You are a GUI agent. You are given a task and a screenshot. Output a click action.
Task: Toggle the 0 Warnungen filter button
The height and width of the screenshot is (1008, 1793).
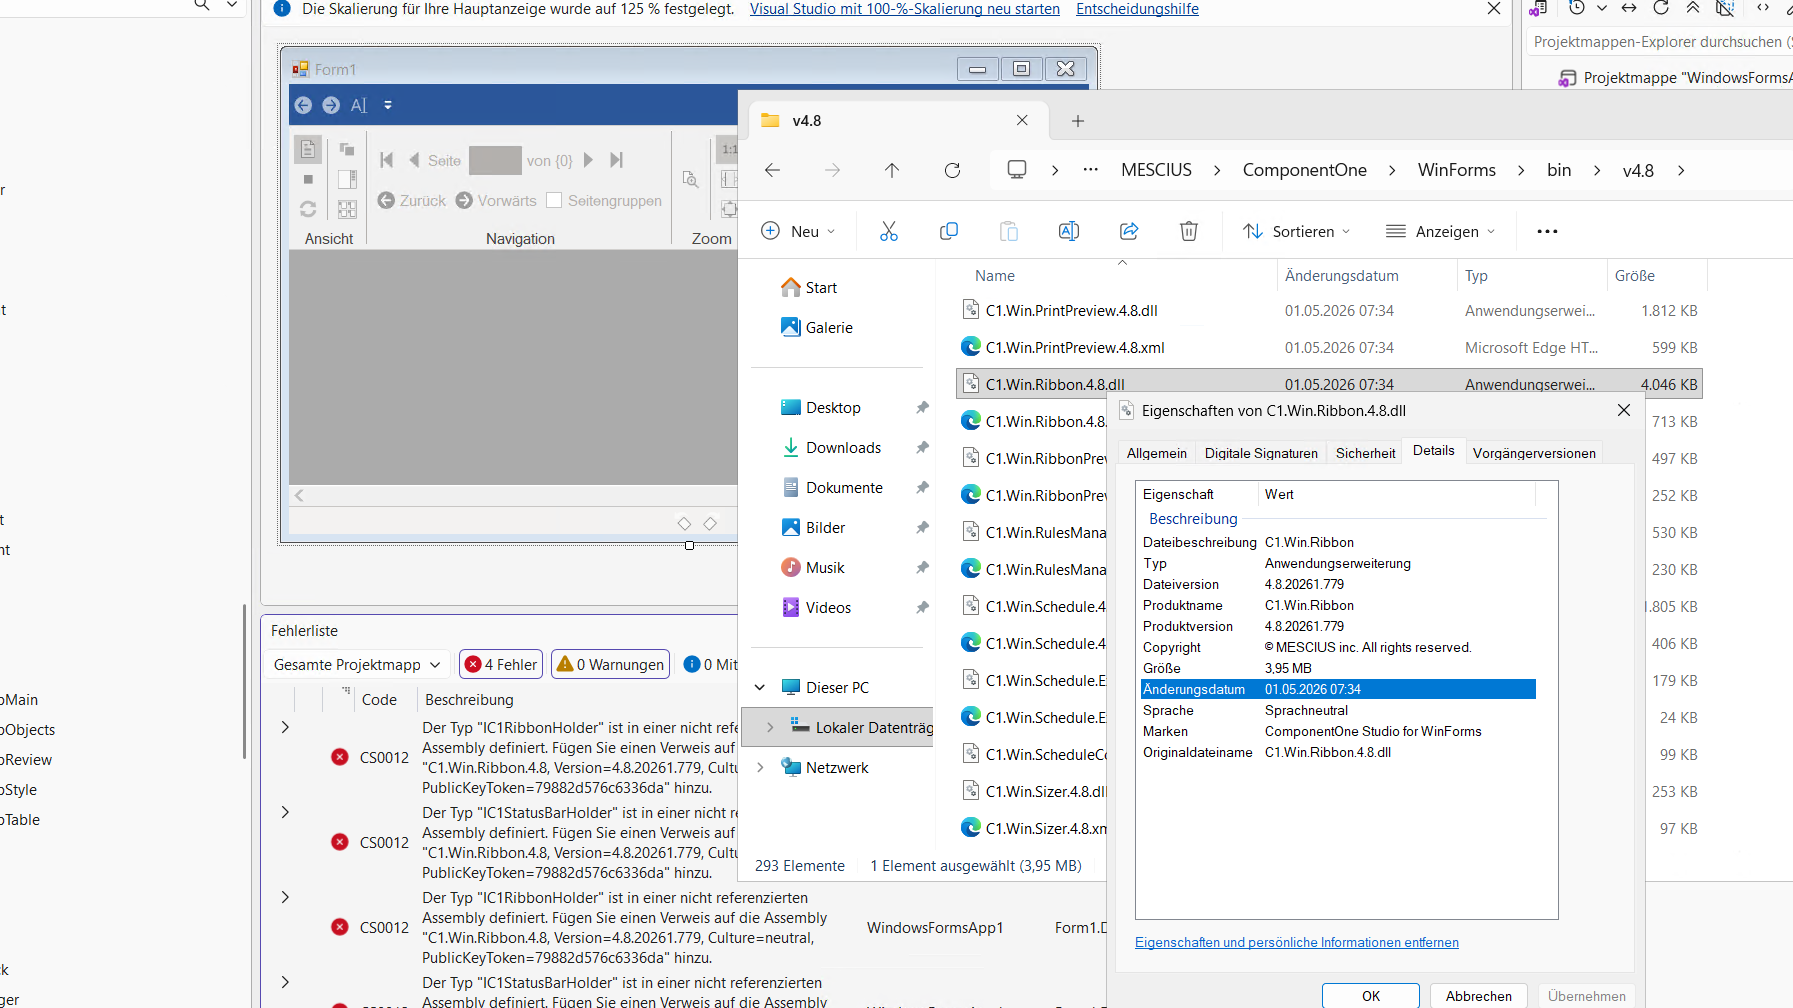(610, 664)
